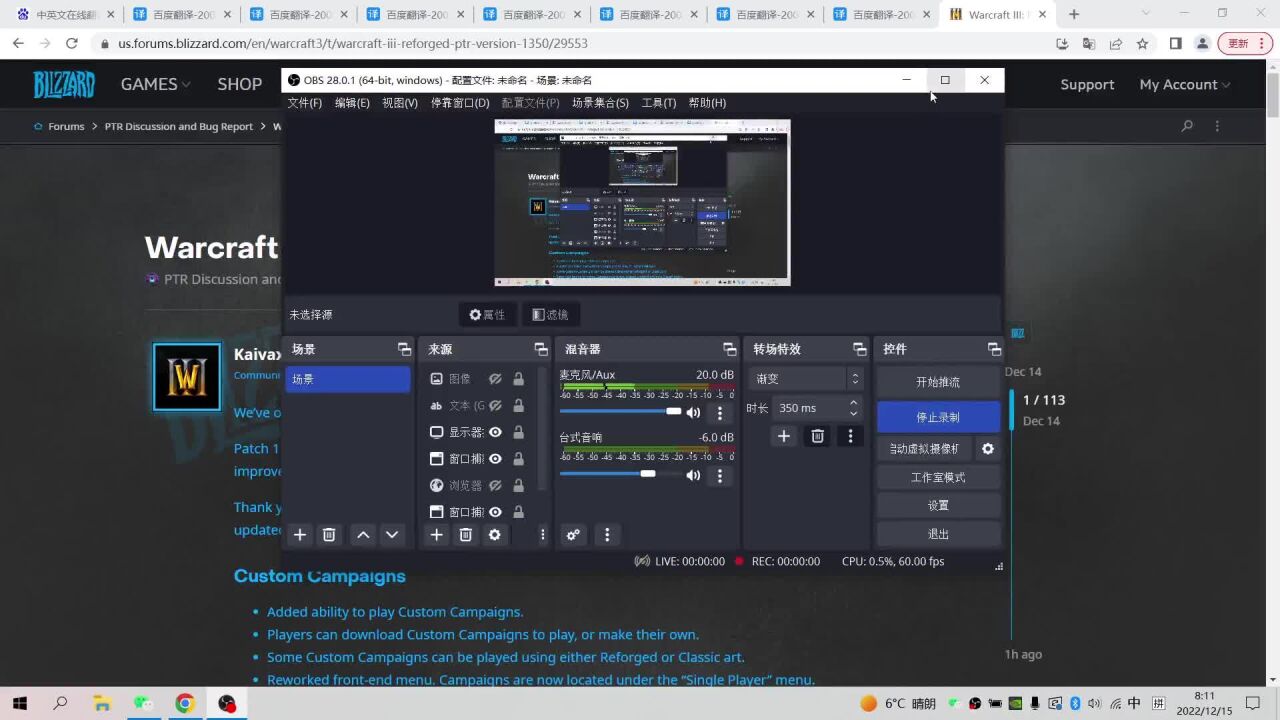This screenshot has height=720, width=1280.
Task: Expand the My Account dropdown
Action: click(x=1185, y=84)
